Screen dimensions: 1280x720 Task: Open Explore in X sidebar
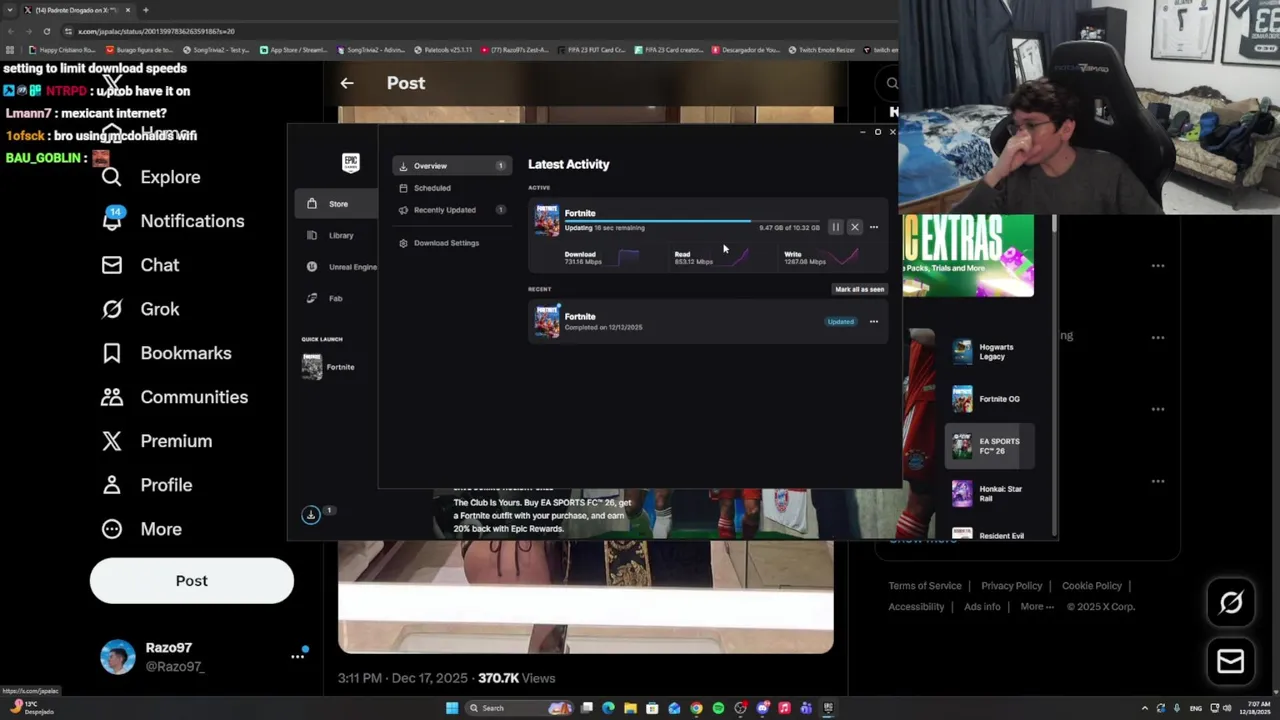[151, 177]
